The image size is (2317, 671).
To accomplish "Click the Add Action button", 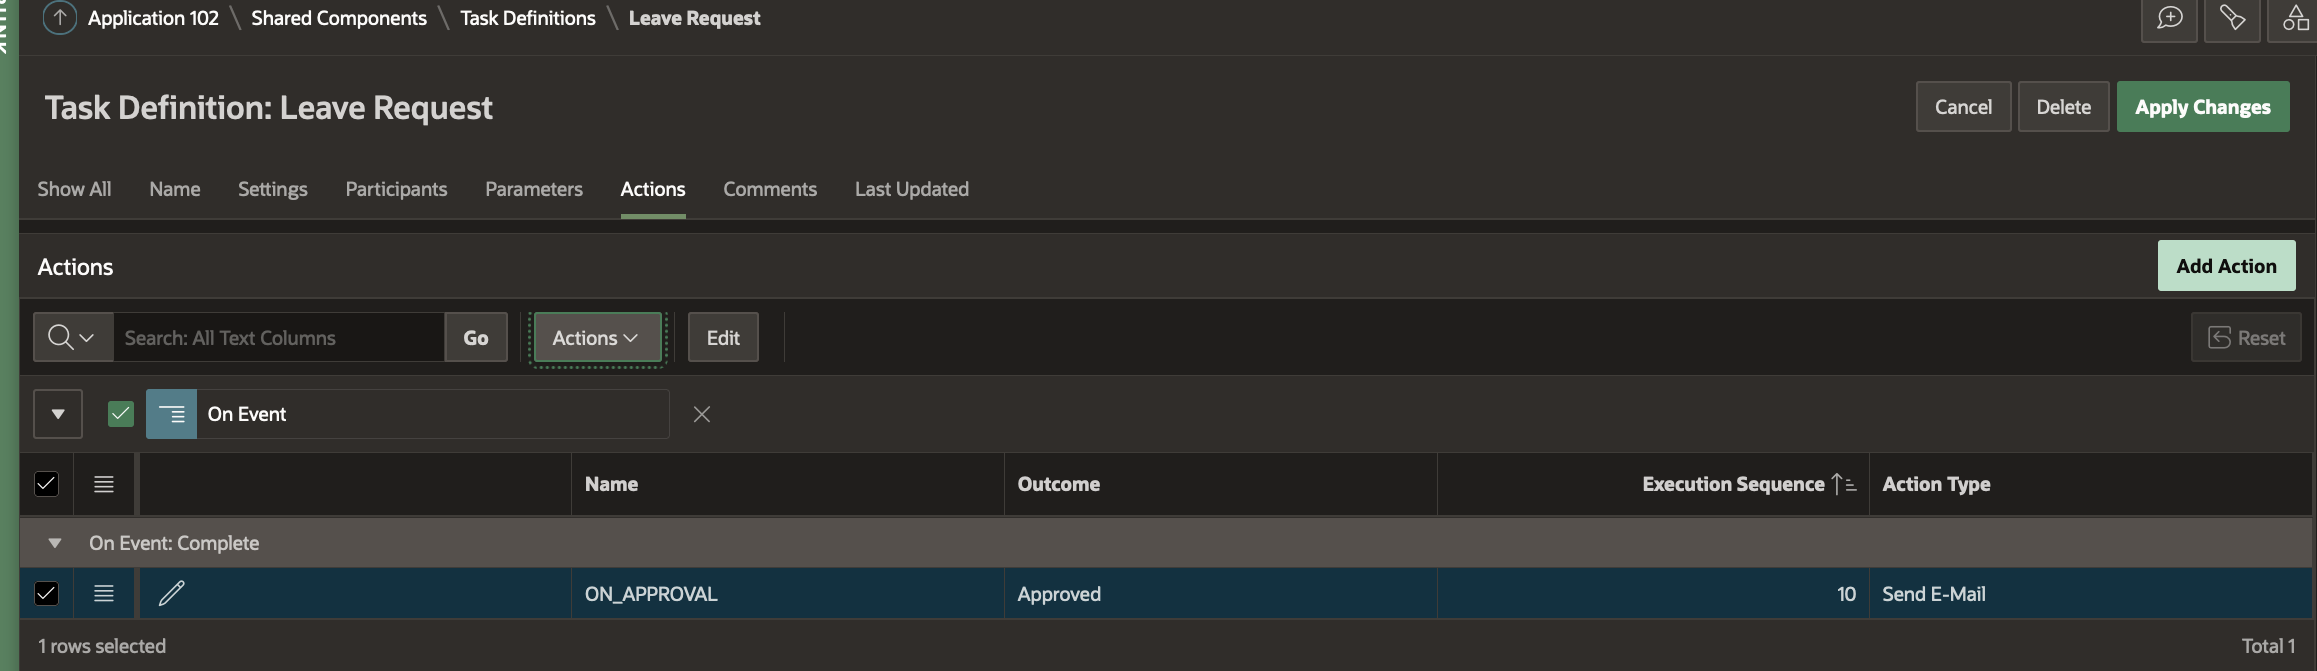I will (2226, 266).
